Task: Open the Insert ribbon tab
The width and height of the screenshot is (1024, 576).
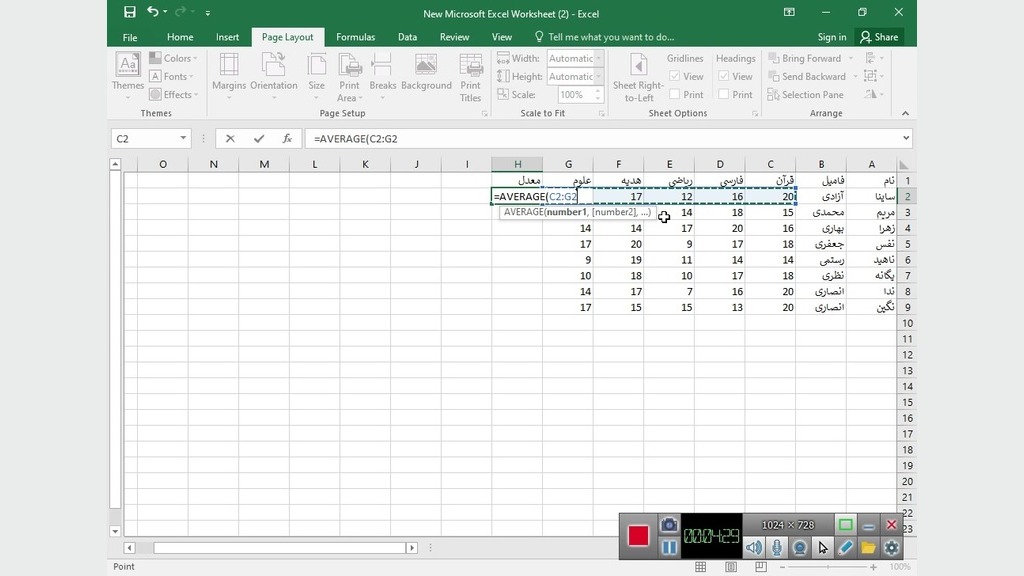Action: (x=227, y=37)
